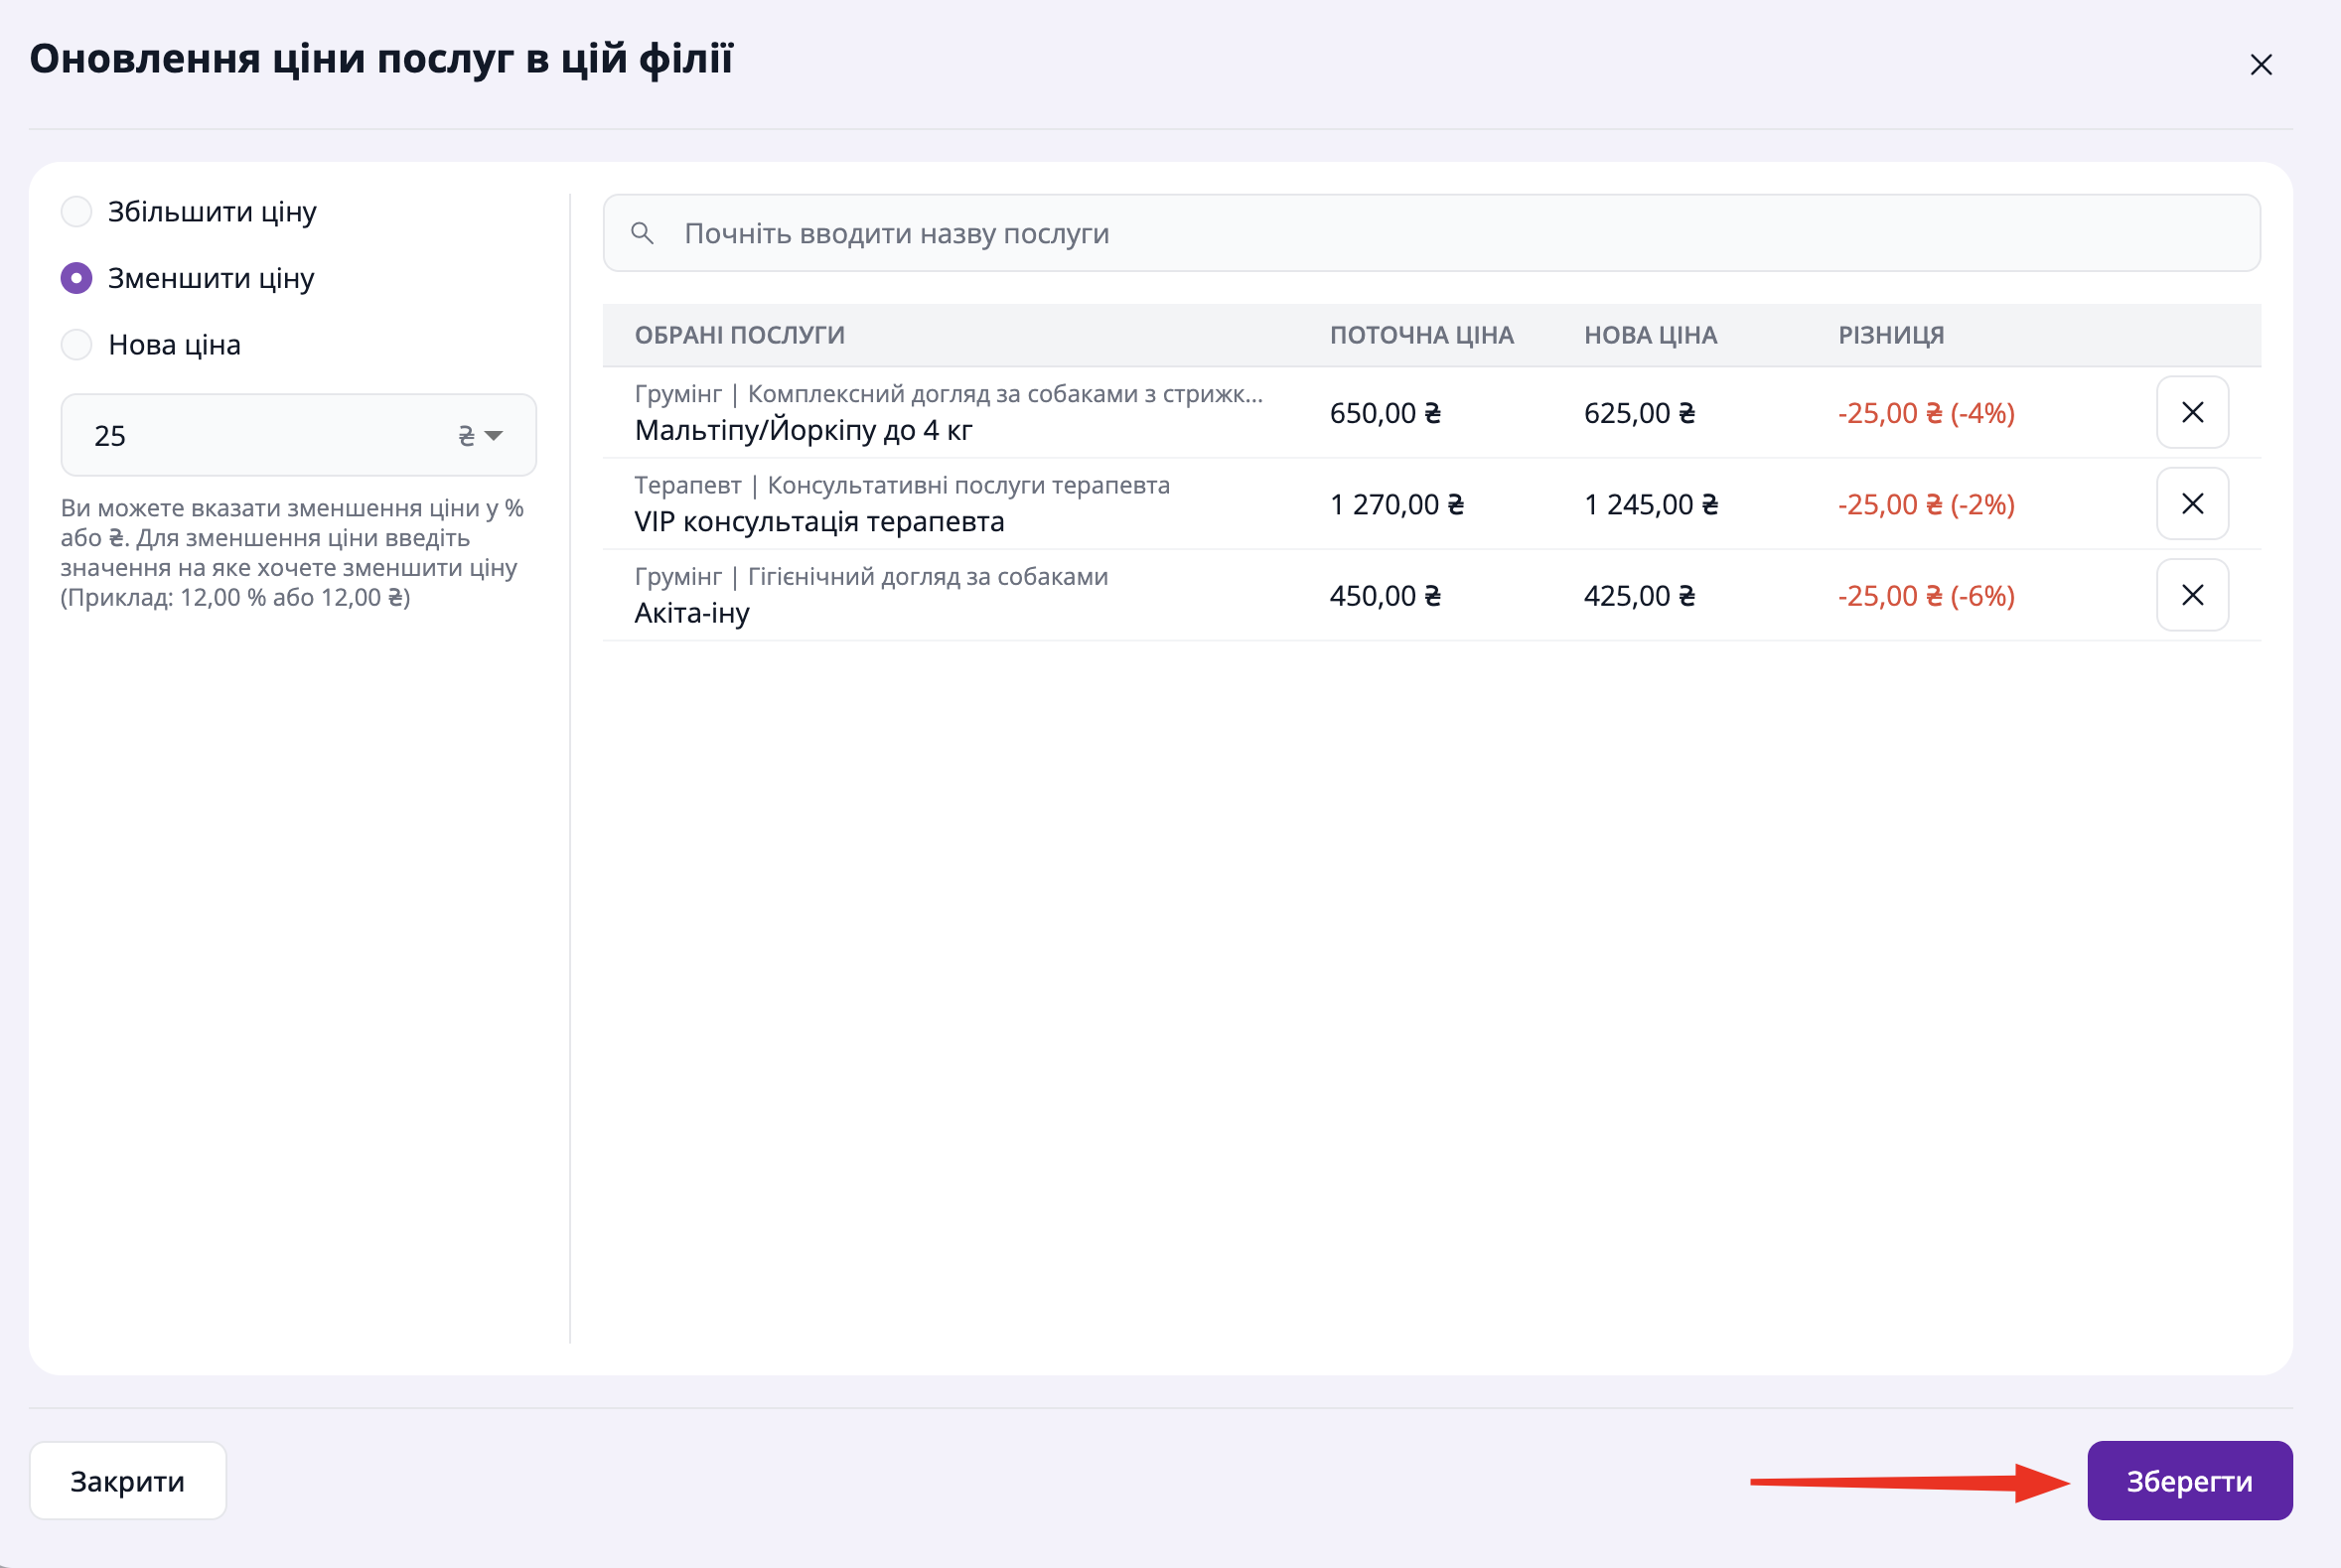The width and height of the screenshot is (2341, 1568).
Task: Select the Мальтіпу/Йоркіпу до 4 кг row name
Action: click(x=803, y=431)
